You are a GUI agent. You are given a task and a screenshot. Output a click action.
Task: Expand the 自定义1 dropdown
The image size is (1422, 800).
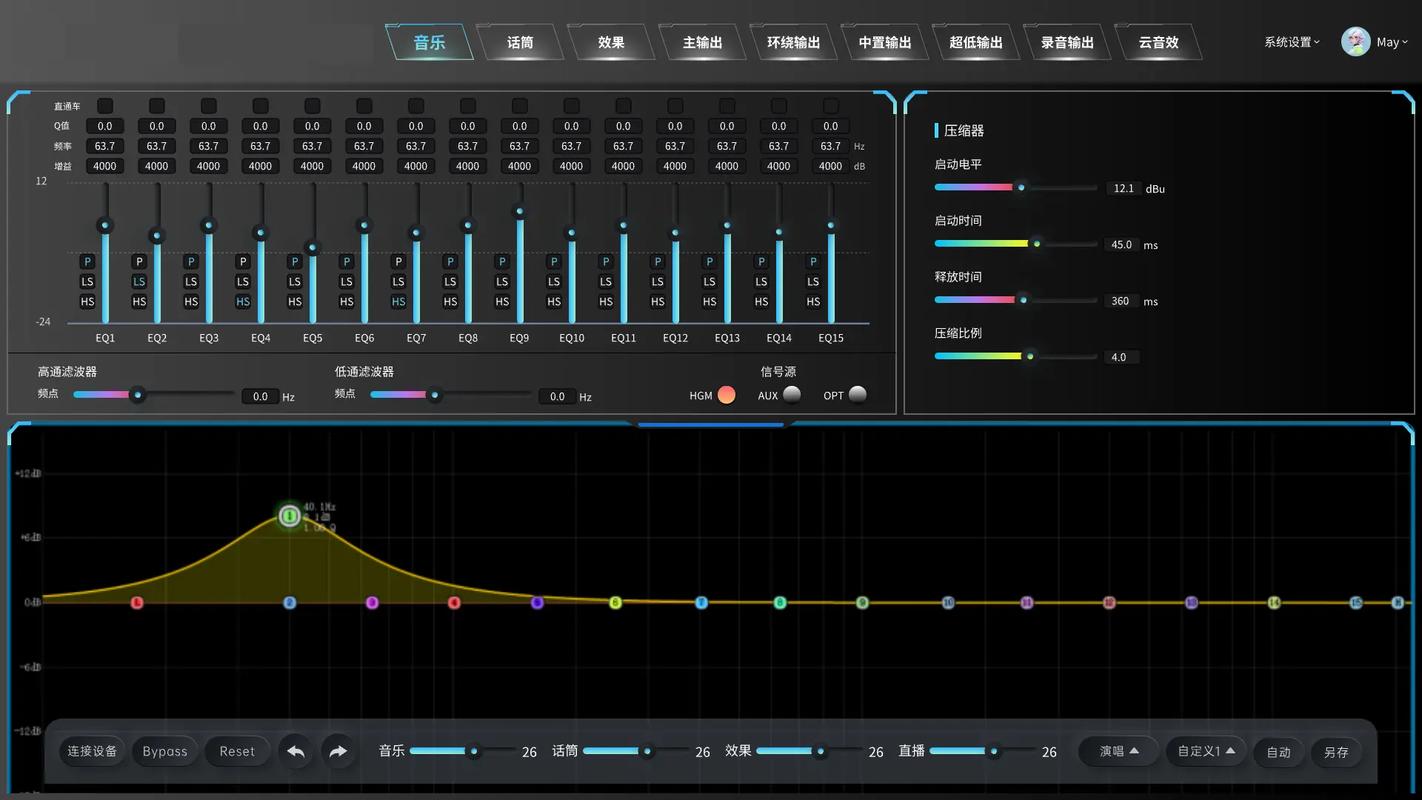[x=1205, y=751]
